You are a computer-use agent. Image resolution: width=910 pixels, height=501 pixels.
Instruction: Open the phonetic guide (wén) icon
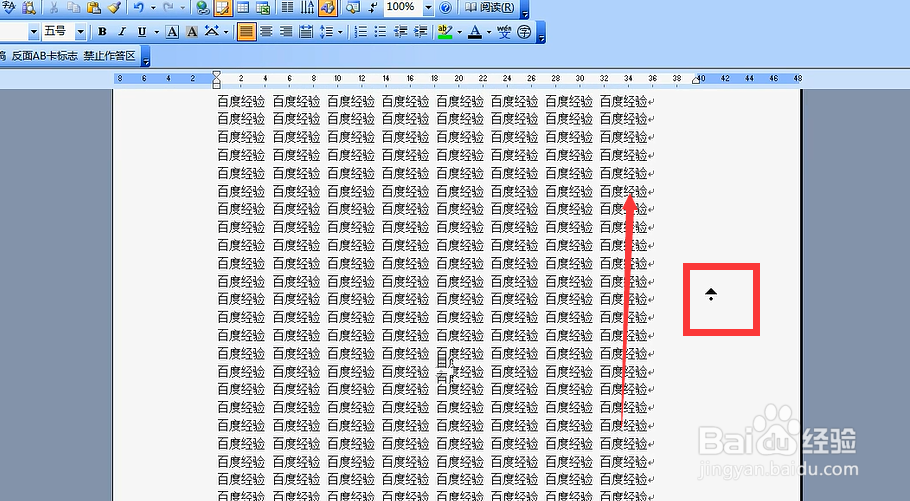(x=504, y=31)
